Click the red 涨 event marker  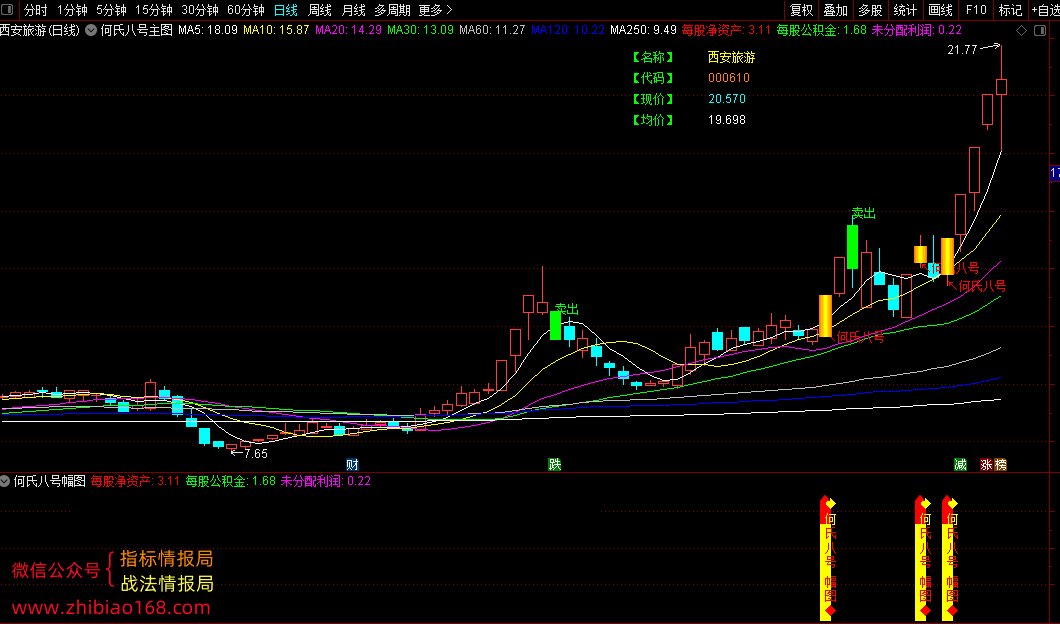(987, 464)
